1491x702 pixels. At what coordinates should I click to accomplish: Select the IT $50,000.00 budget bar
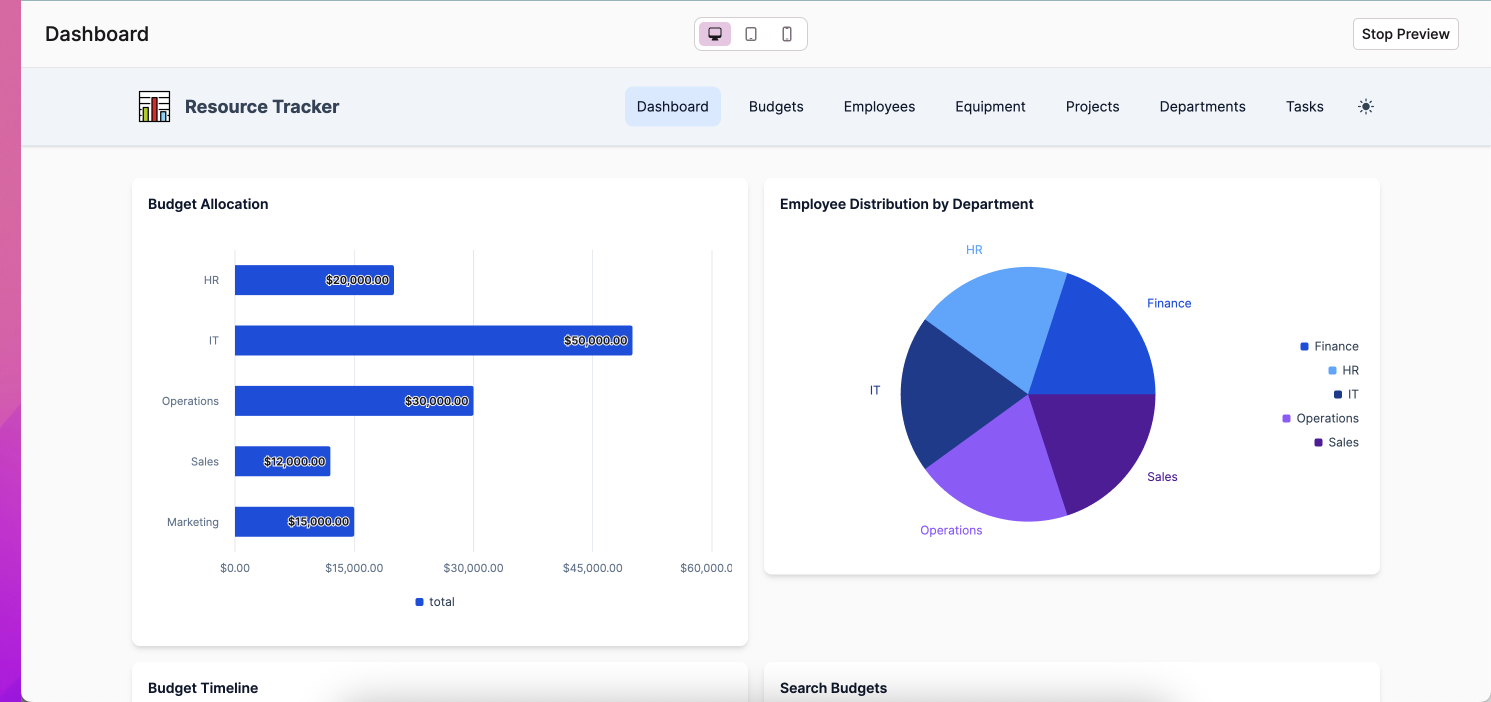(x=433, y=340)
